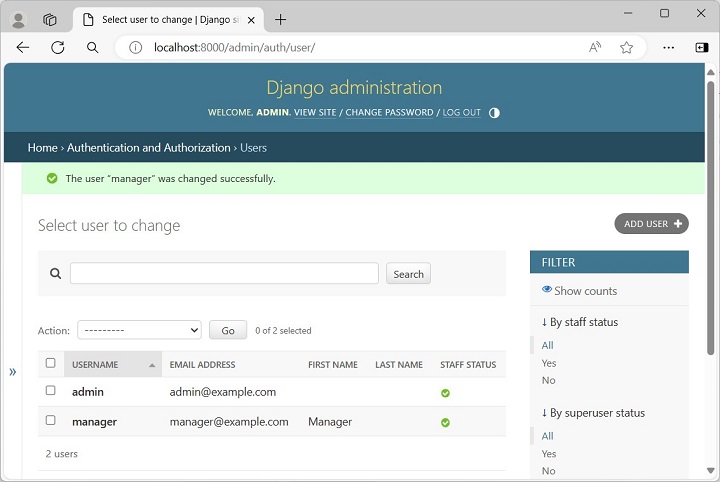Collapse the By superuser status filter
Screen dimensions: 720x482
(x=593, y=413)
